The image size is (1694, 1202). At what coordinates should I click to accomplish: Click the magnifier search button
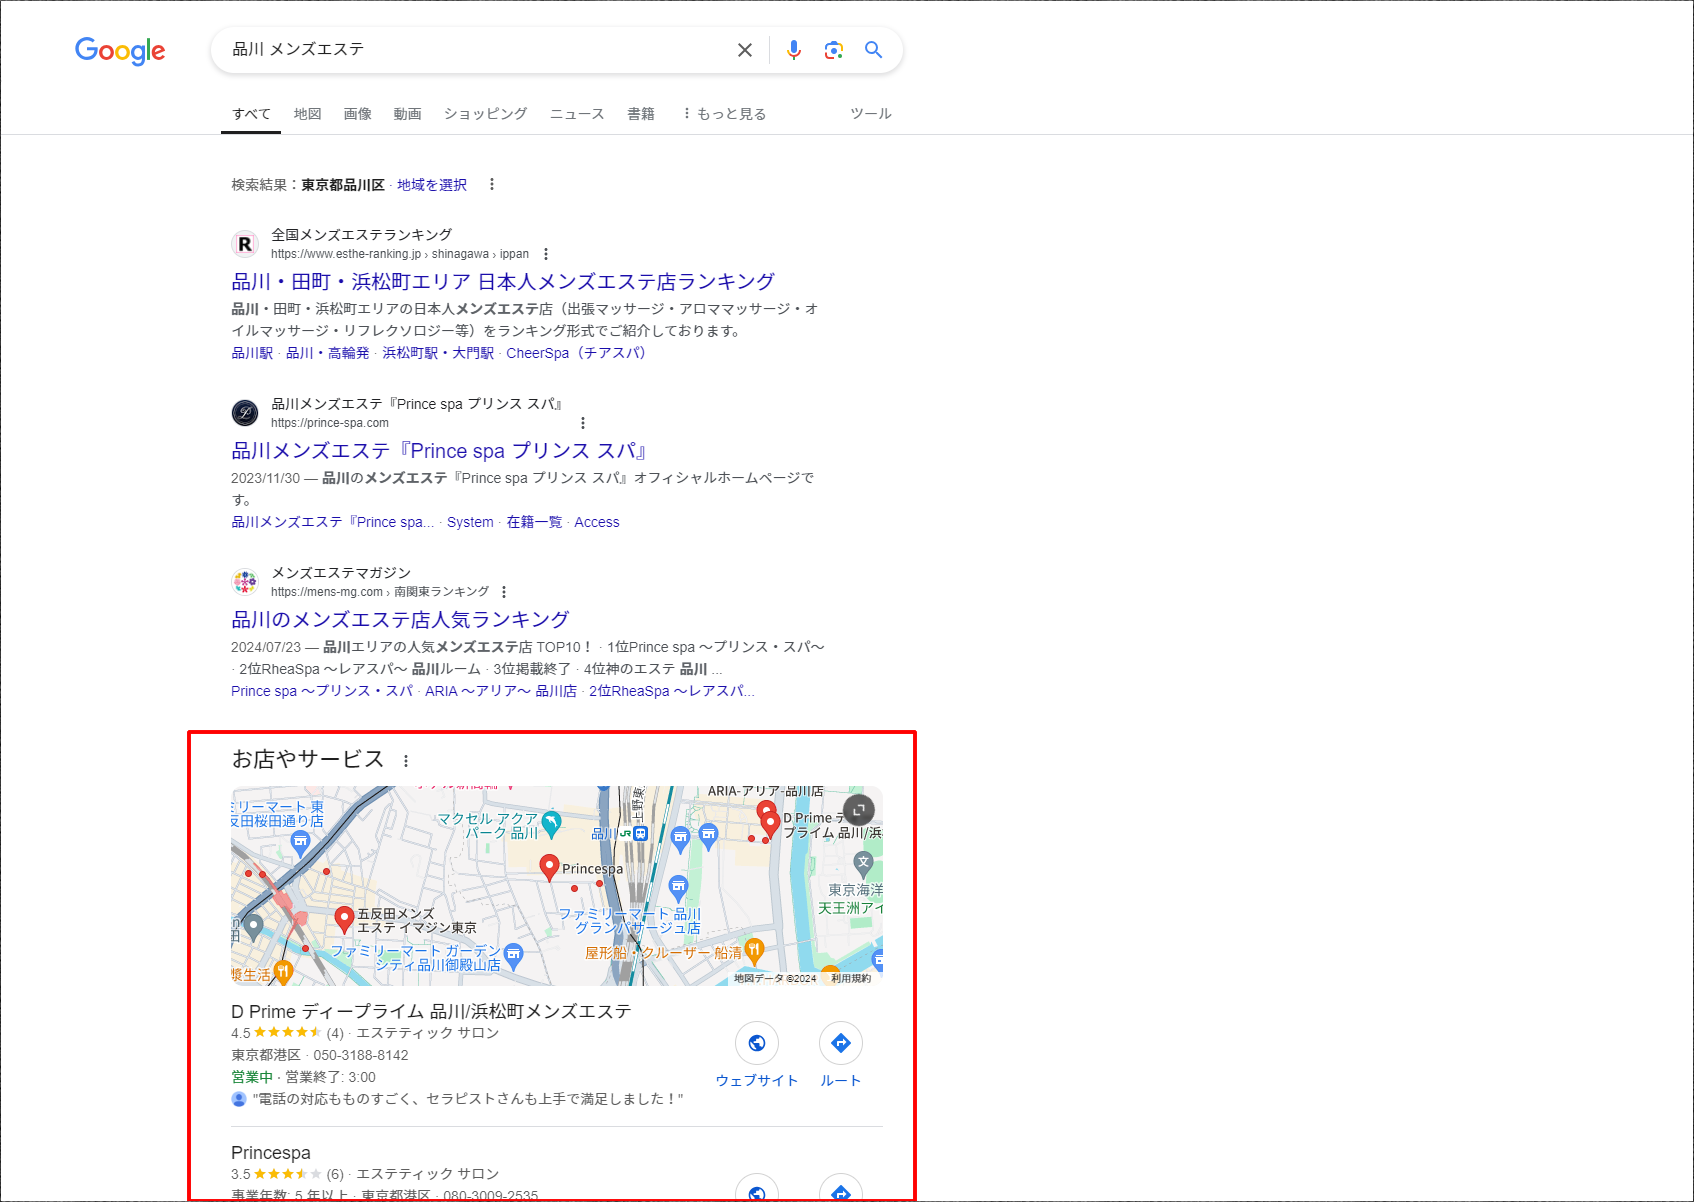pos(873,50)
